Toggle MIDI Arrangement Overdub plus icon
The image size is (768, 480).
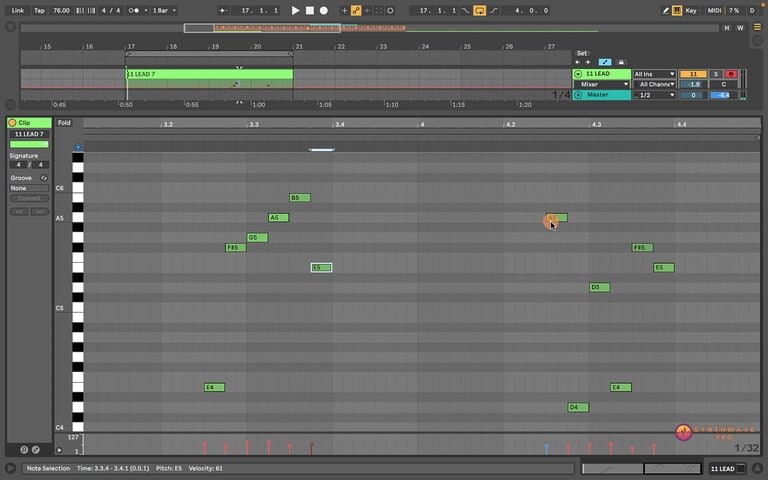click(x=344, y=10)
